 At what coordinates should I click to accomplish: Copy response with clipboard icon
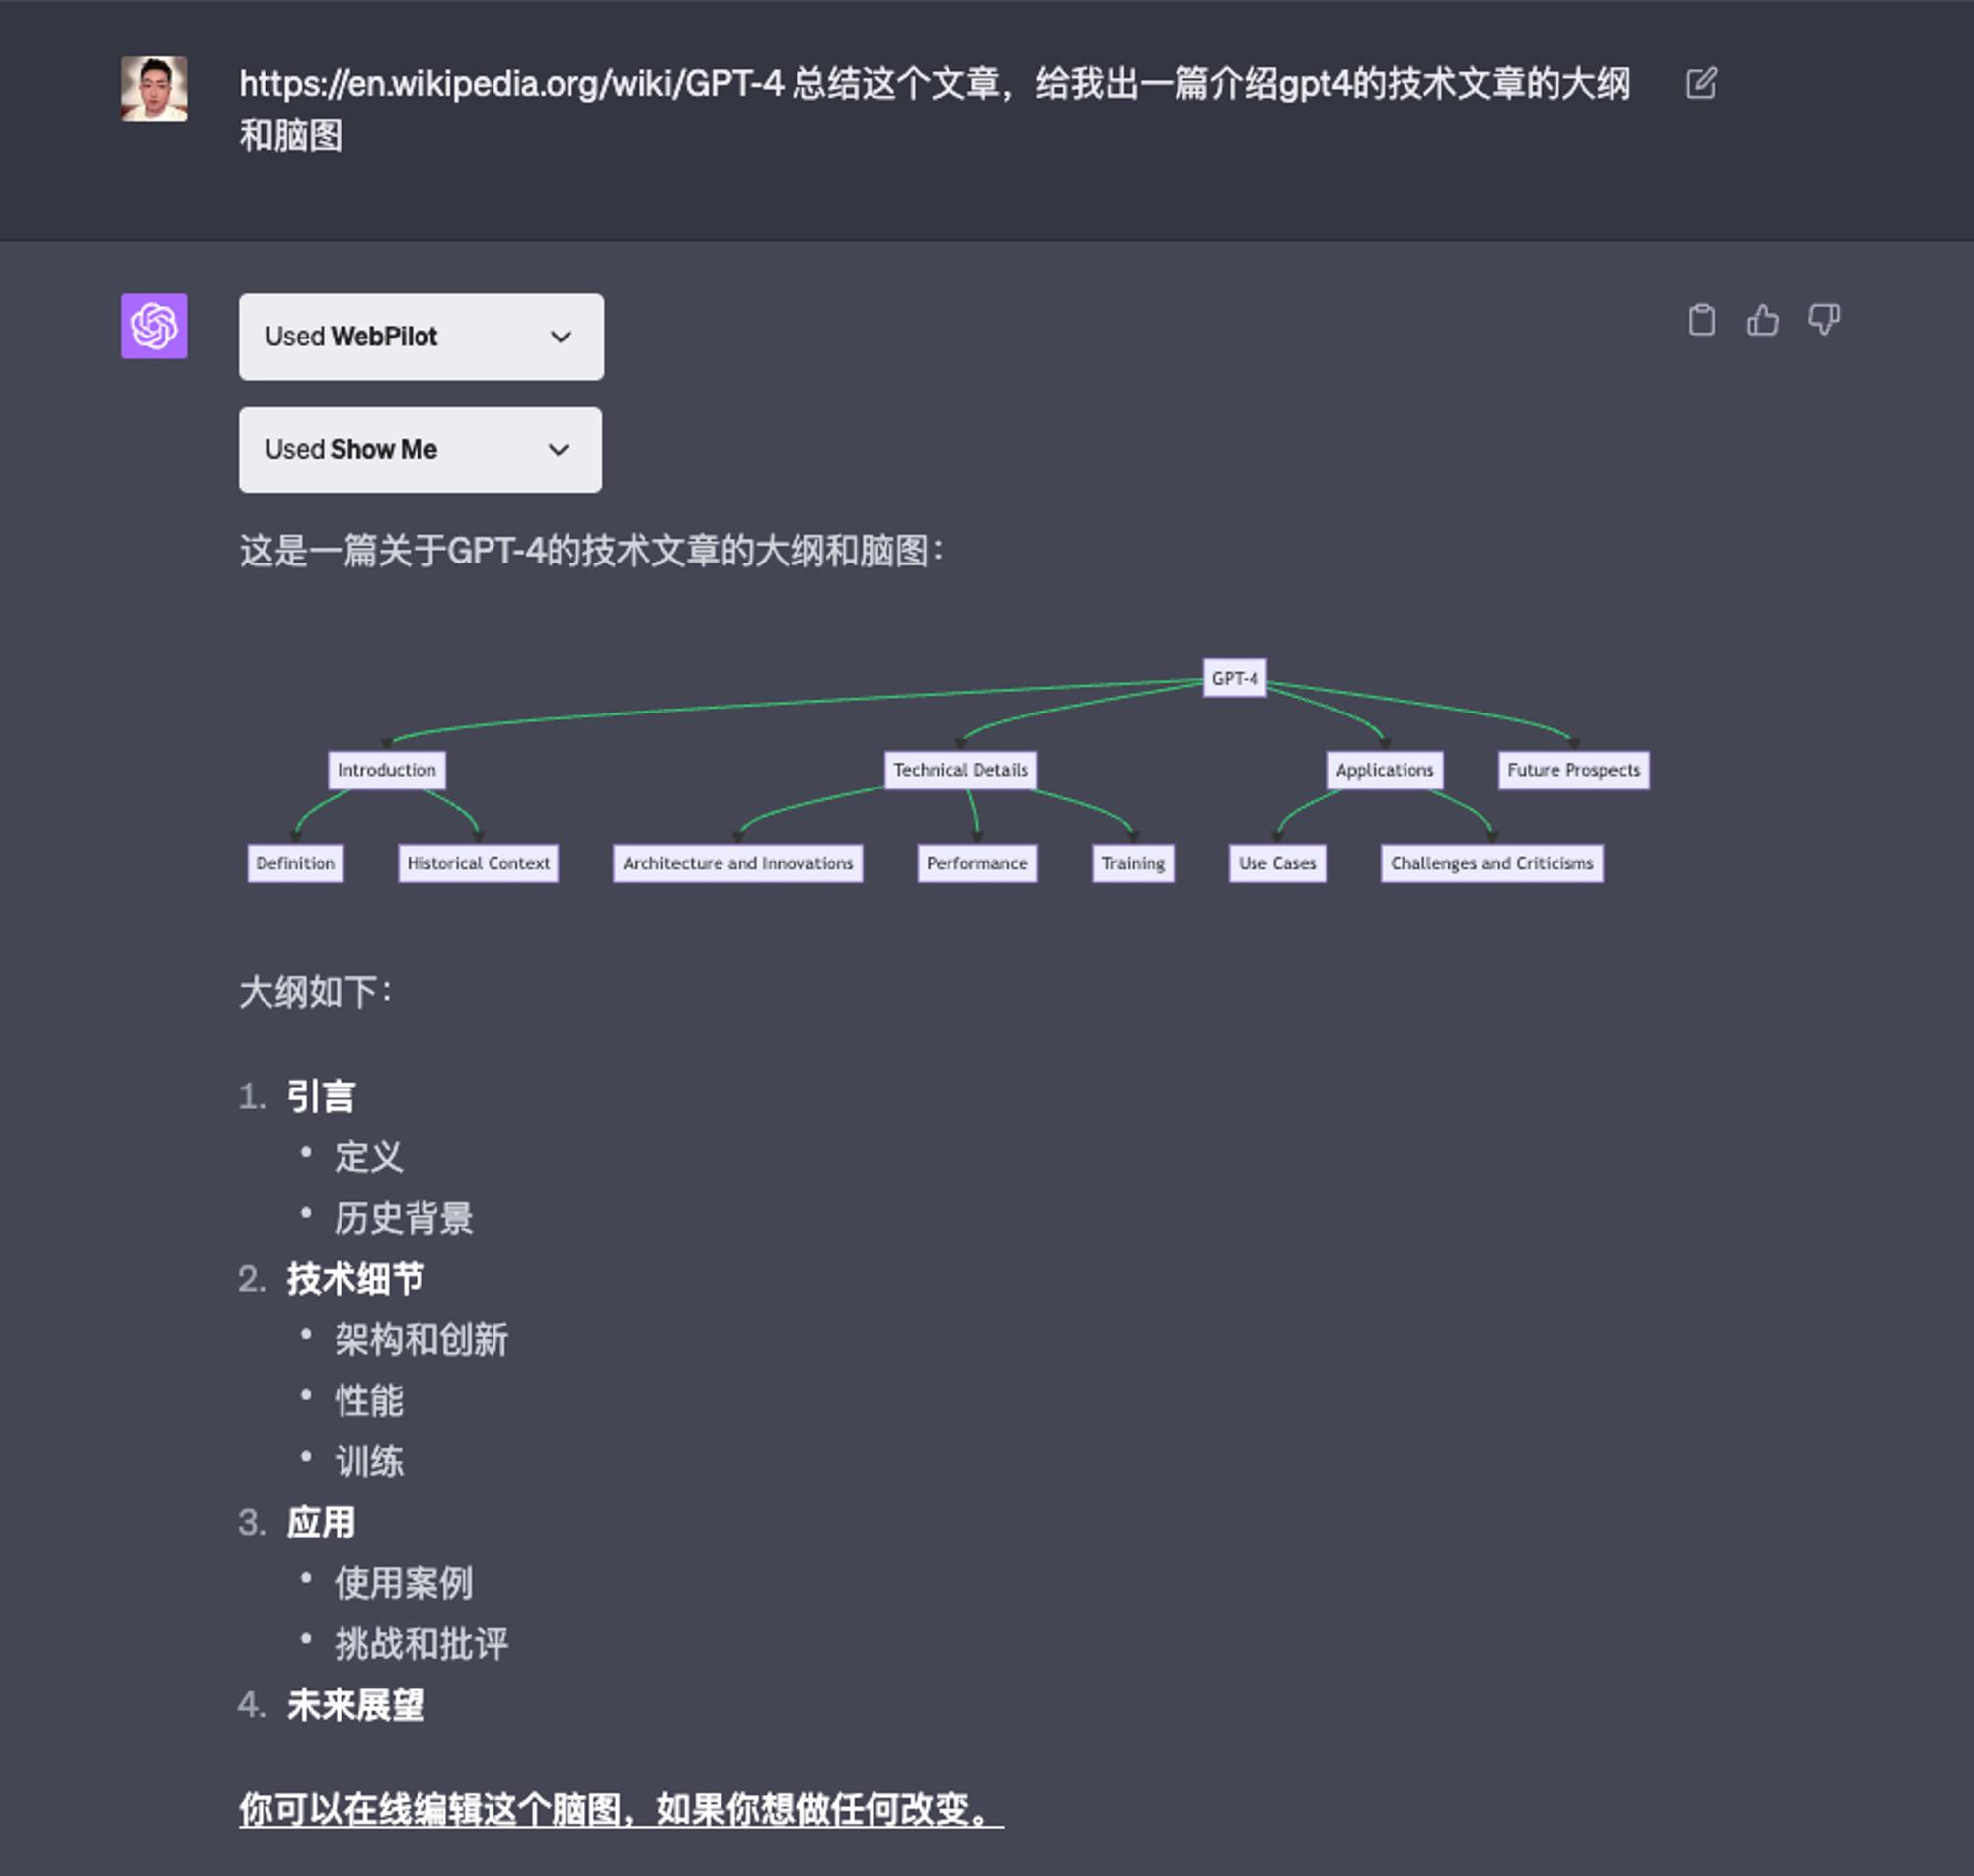[1701, 320]
